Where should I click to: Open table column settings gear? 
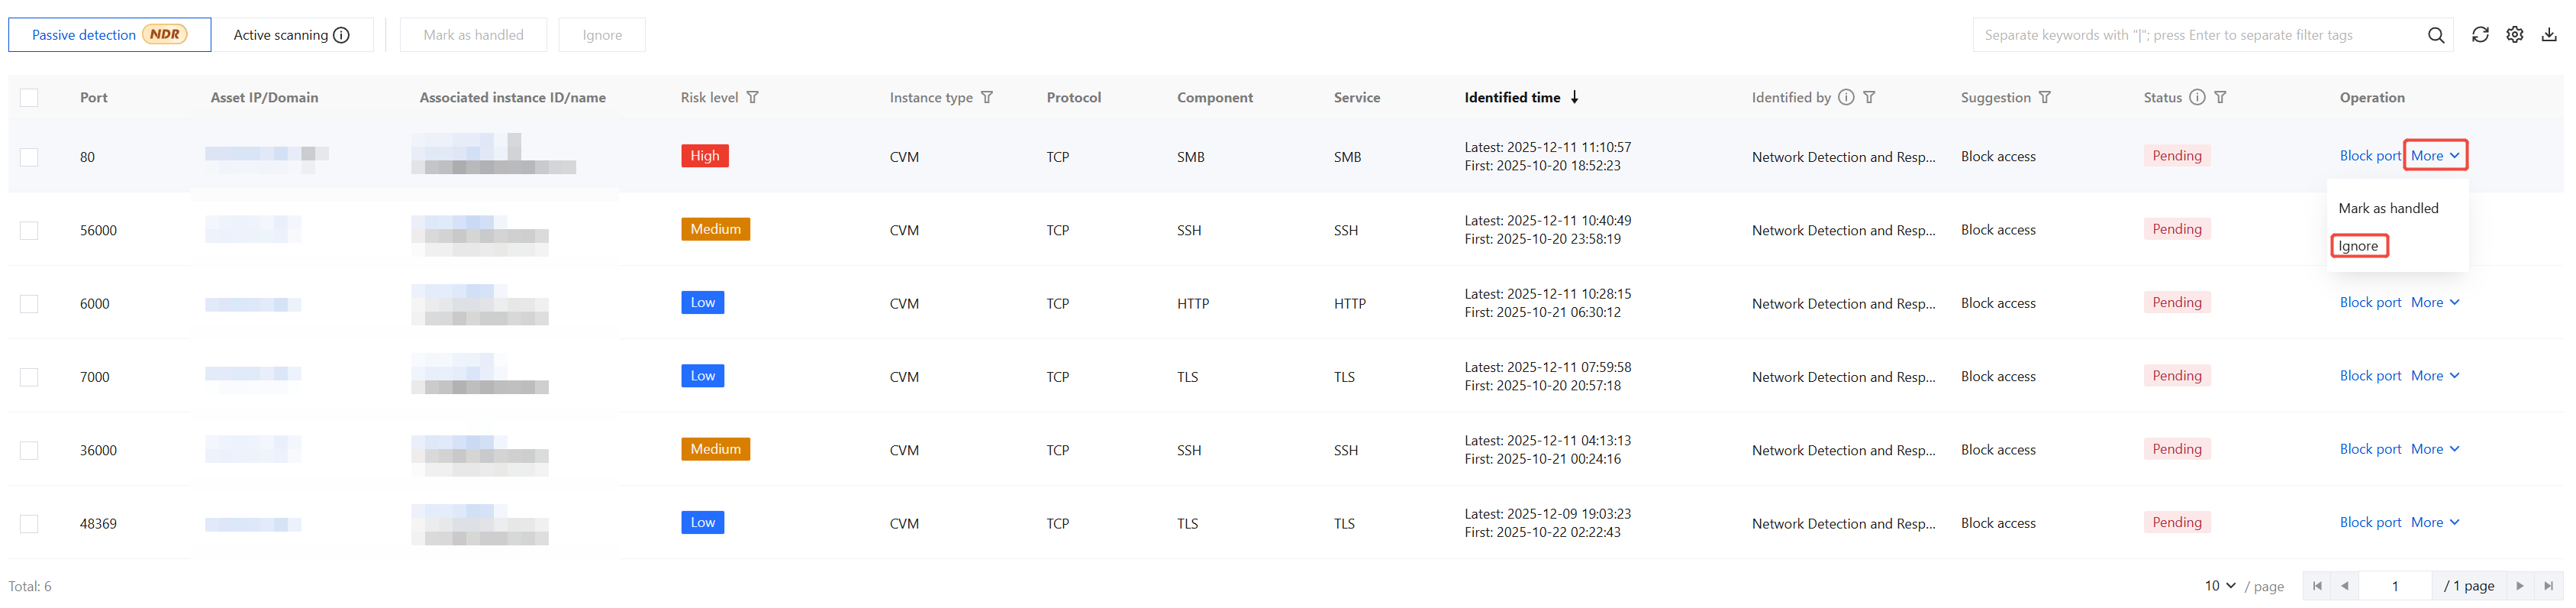[2515, 35]
